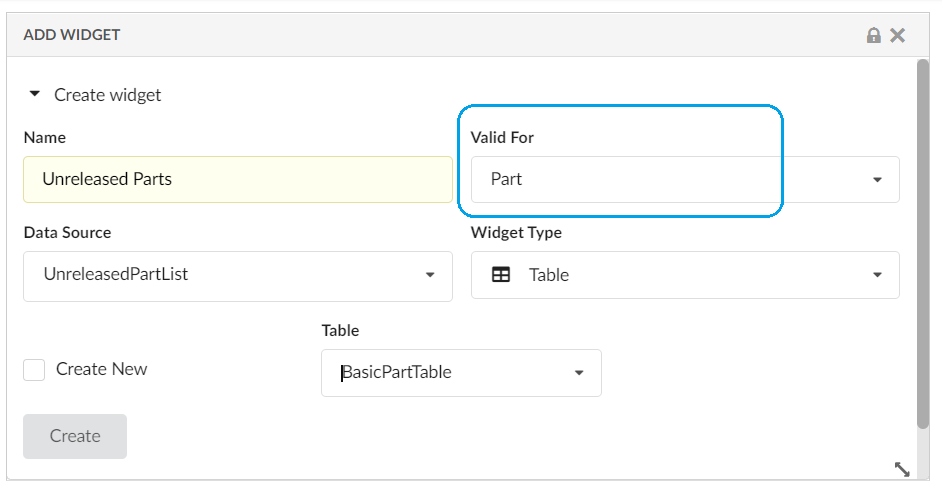The height and width of the screenshot is (499, 942).
Task: Click the Table dropdown caret arrow
Action: click(578, 373)
